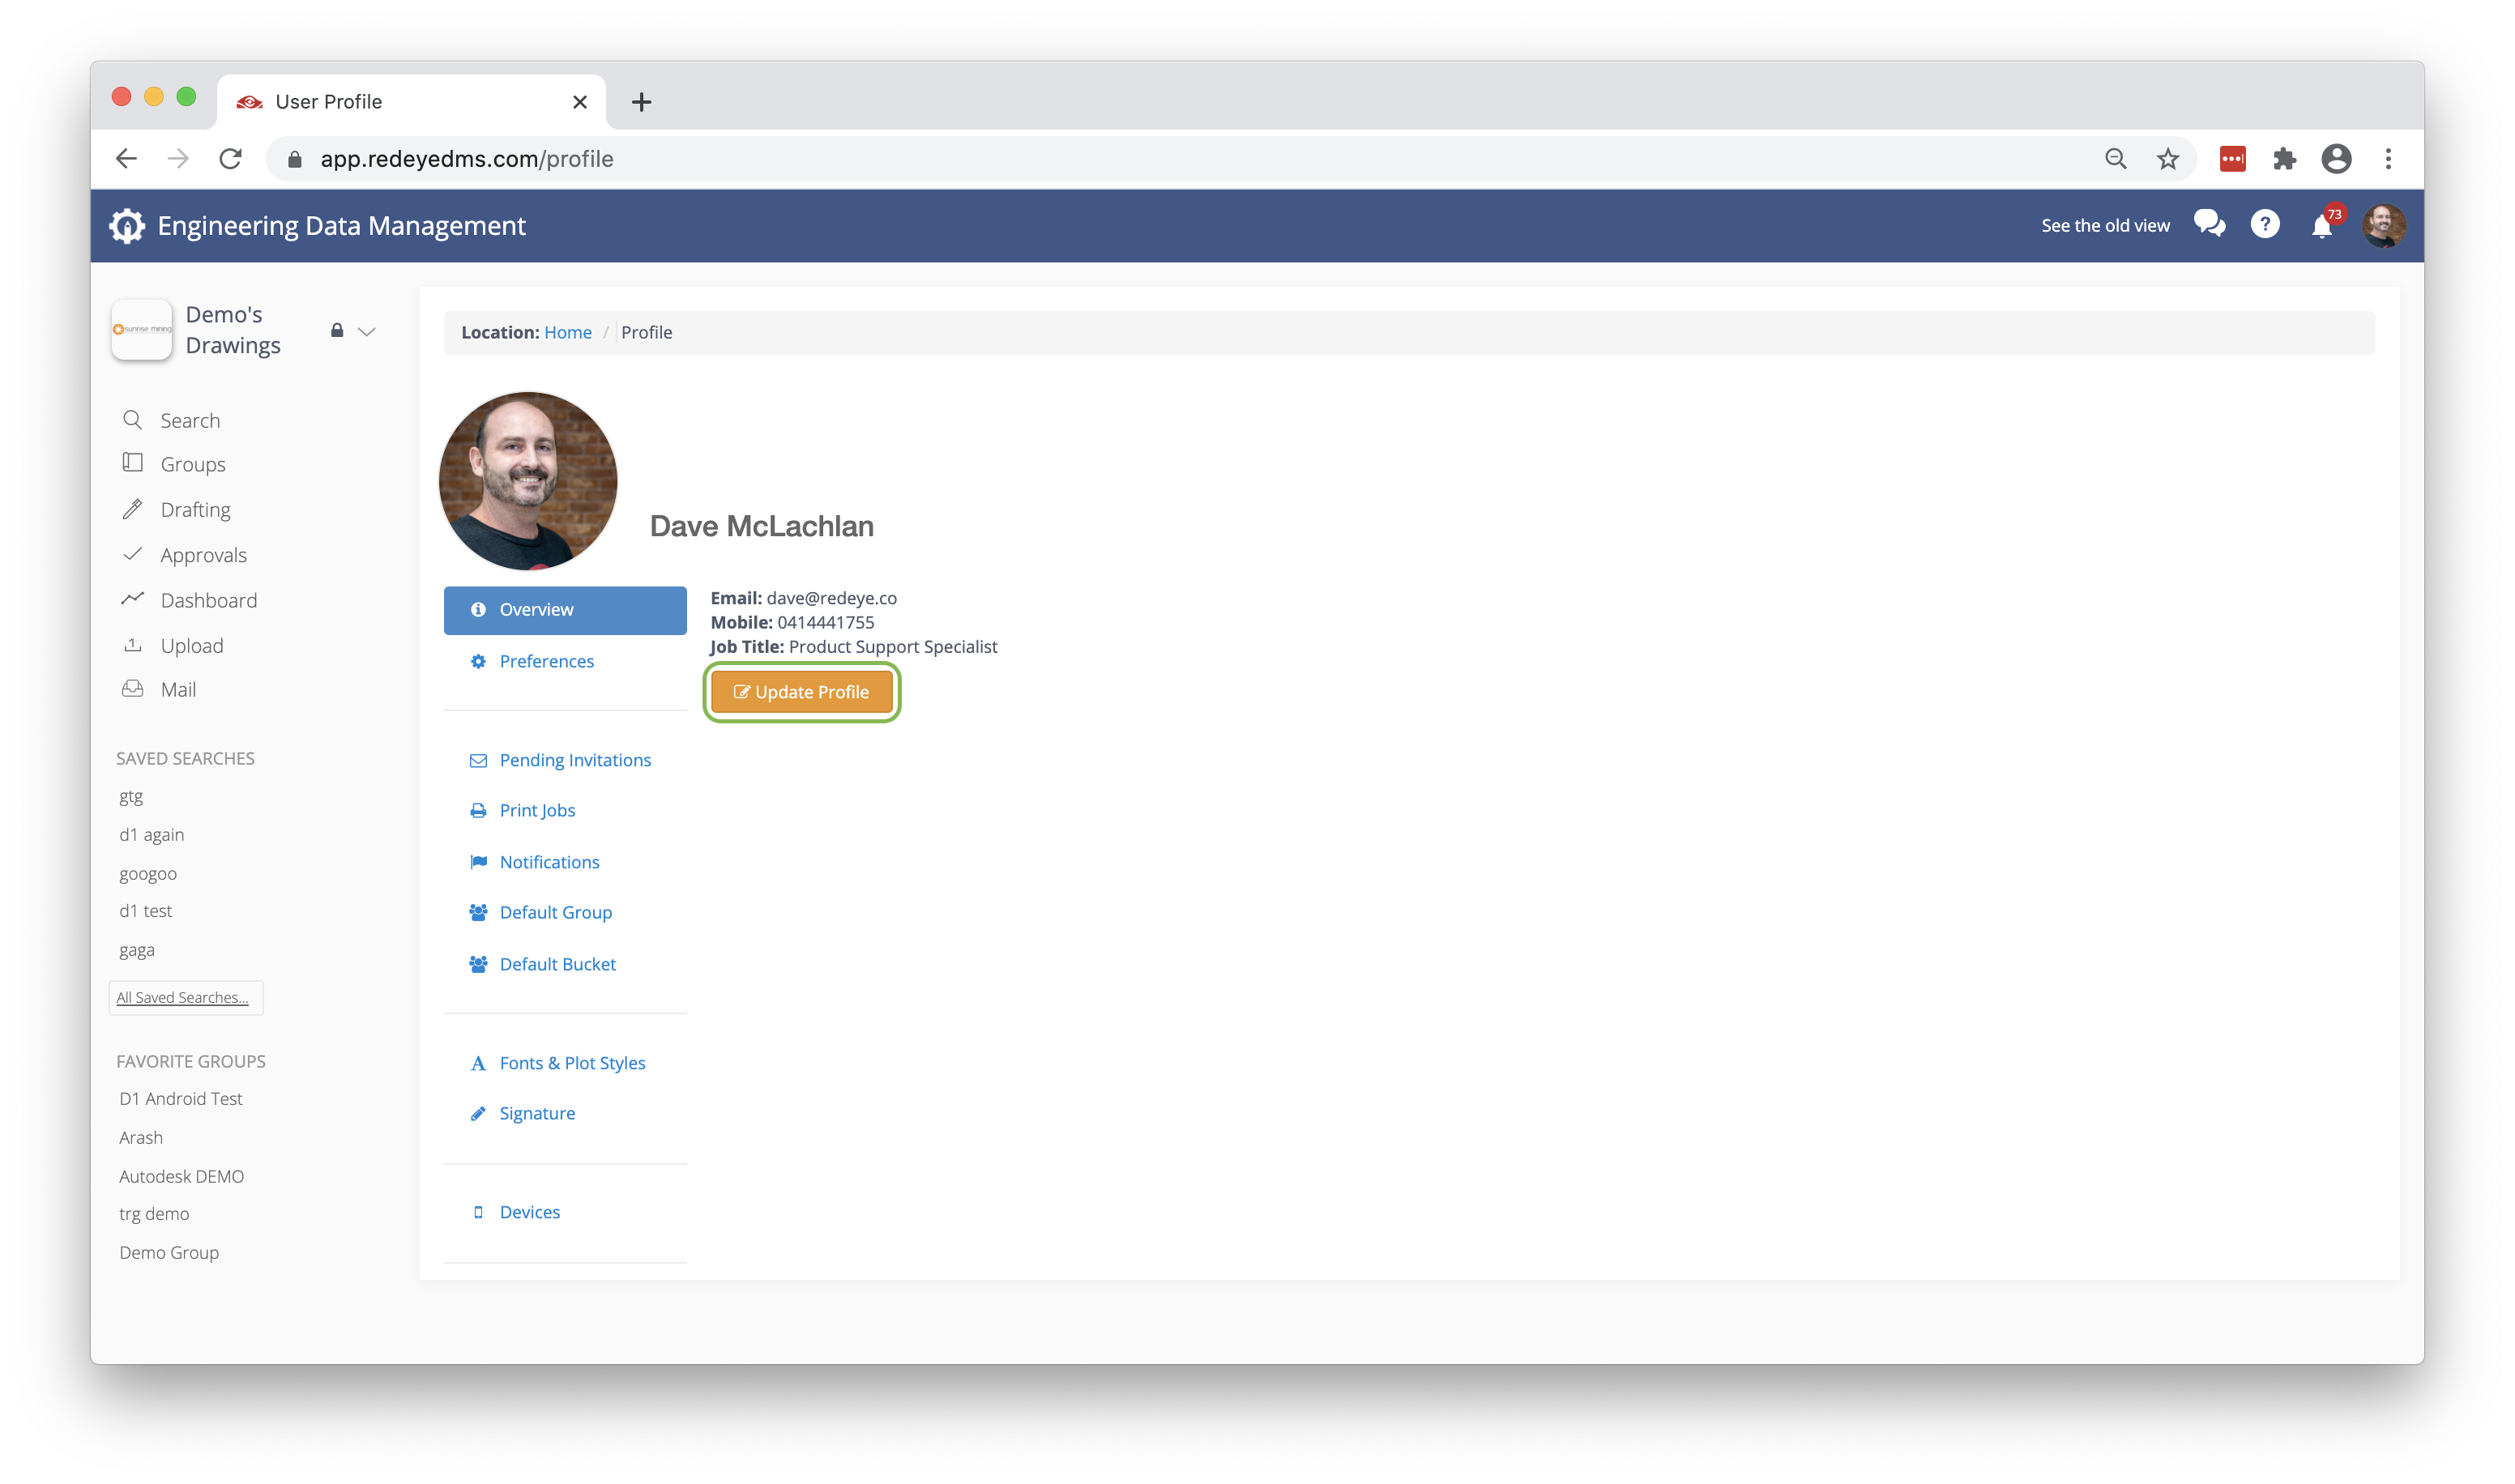
Task: Click the Upload icon in sidebar
Action: tap(132, 645)
